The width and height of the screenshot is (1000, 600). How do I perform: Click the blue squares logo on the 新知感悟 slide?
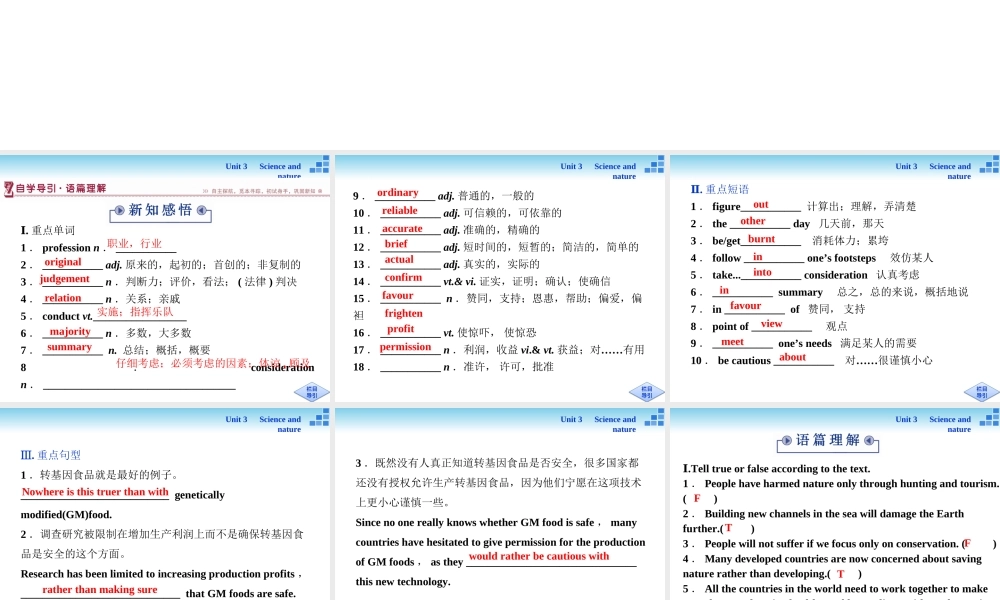click(x=320, y=165)
